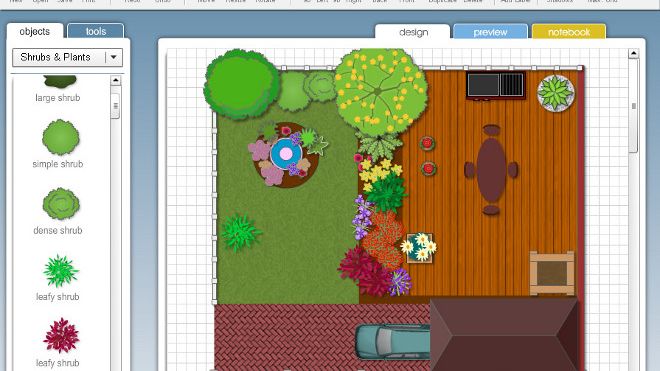660x371 pixels.
Task: Pick the dense shrub icon in palette
Action: [61, 204]
